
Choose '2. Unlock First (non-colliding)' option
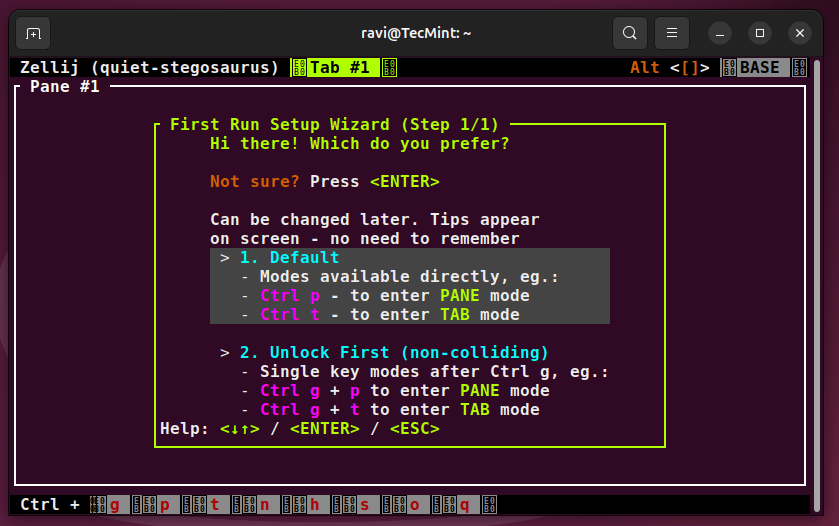click(x=394, y=352)
